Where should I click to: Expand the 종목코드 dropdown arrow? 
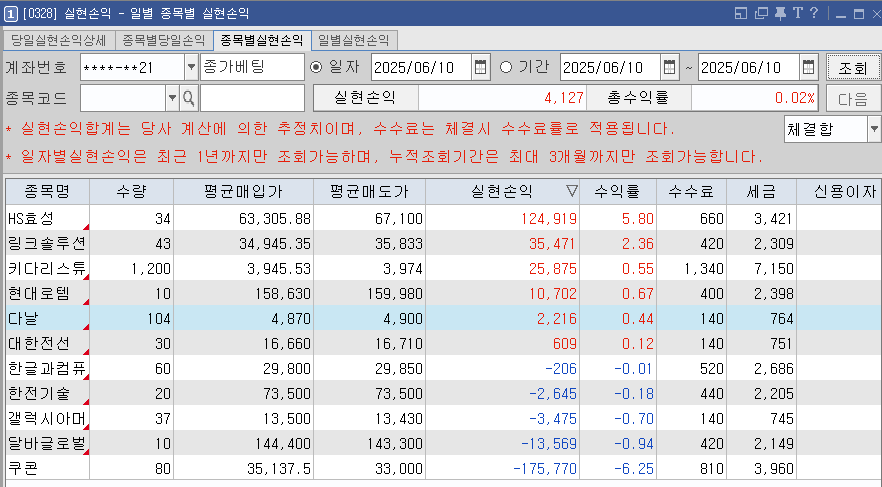click(172, 98)
